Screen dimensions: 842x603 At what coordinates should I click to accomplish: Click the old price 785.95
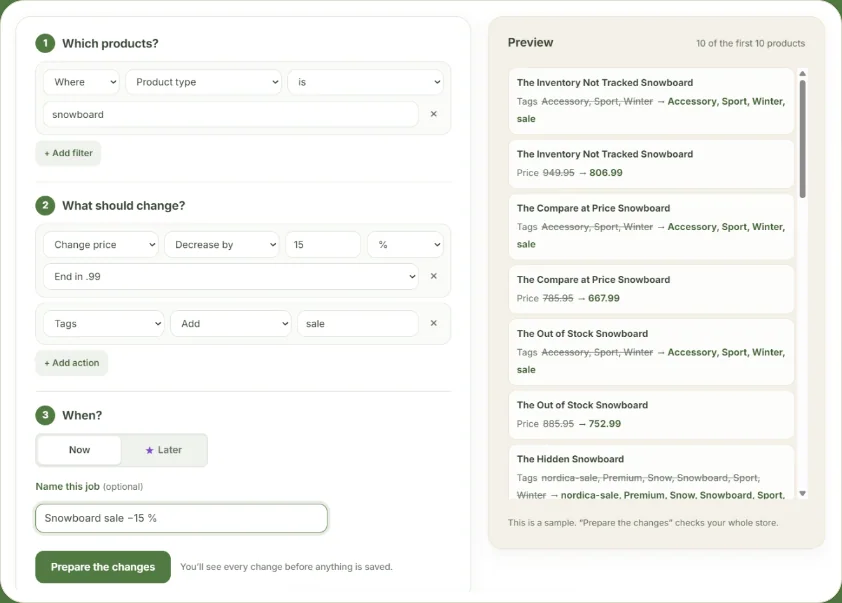click(x=558, y=299)
